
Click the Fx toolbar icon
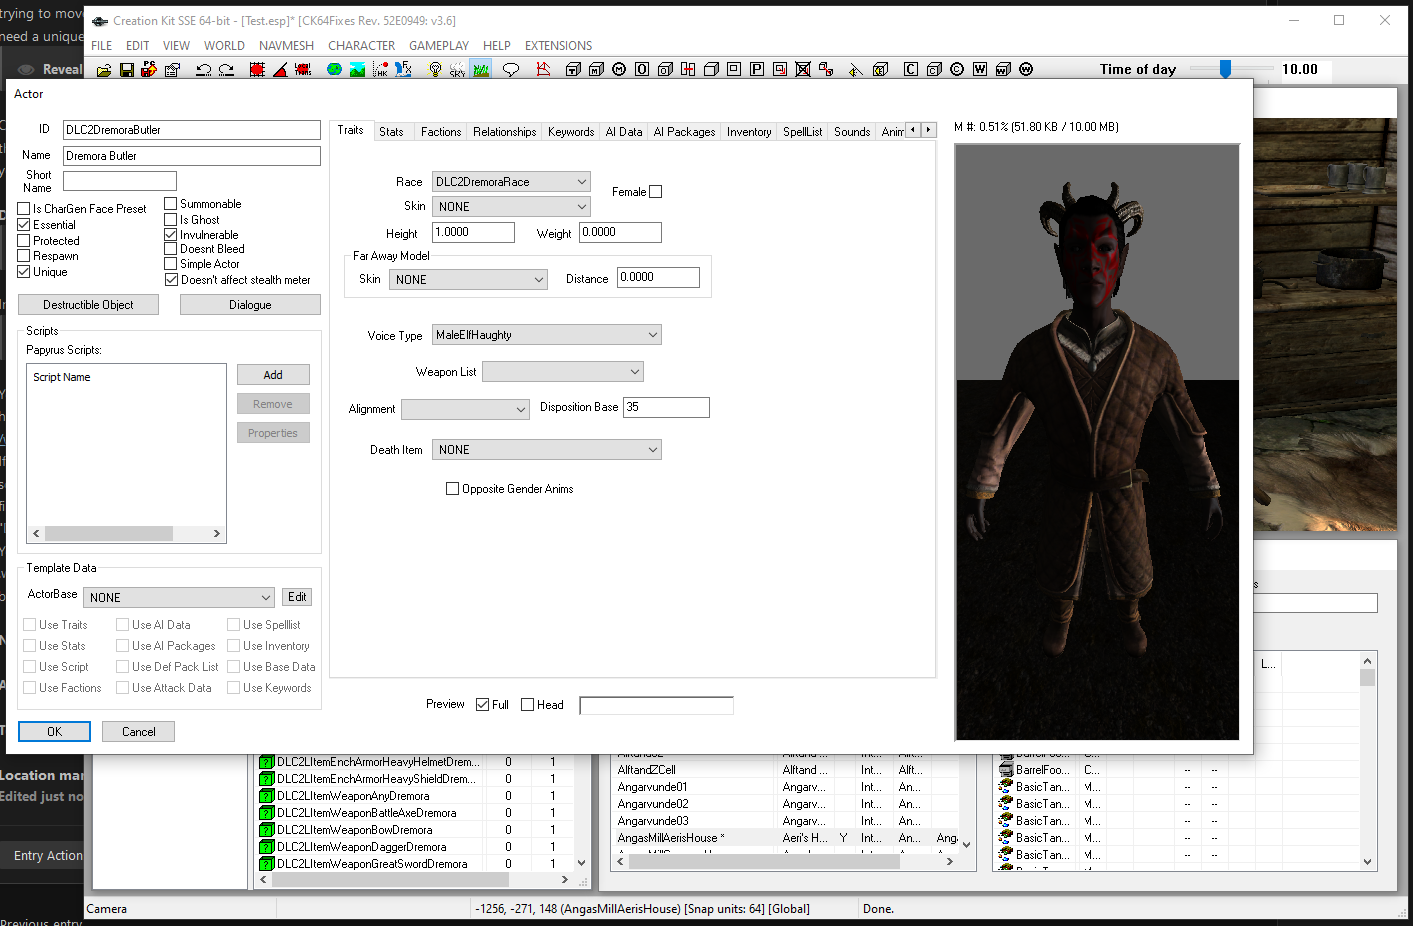click(403, 70)
